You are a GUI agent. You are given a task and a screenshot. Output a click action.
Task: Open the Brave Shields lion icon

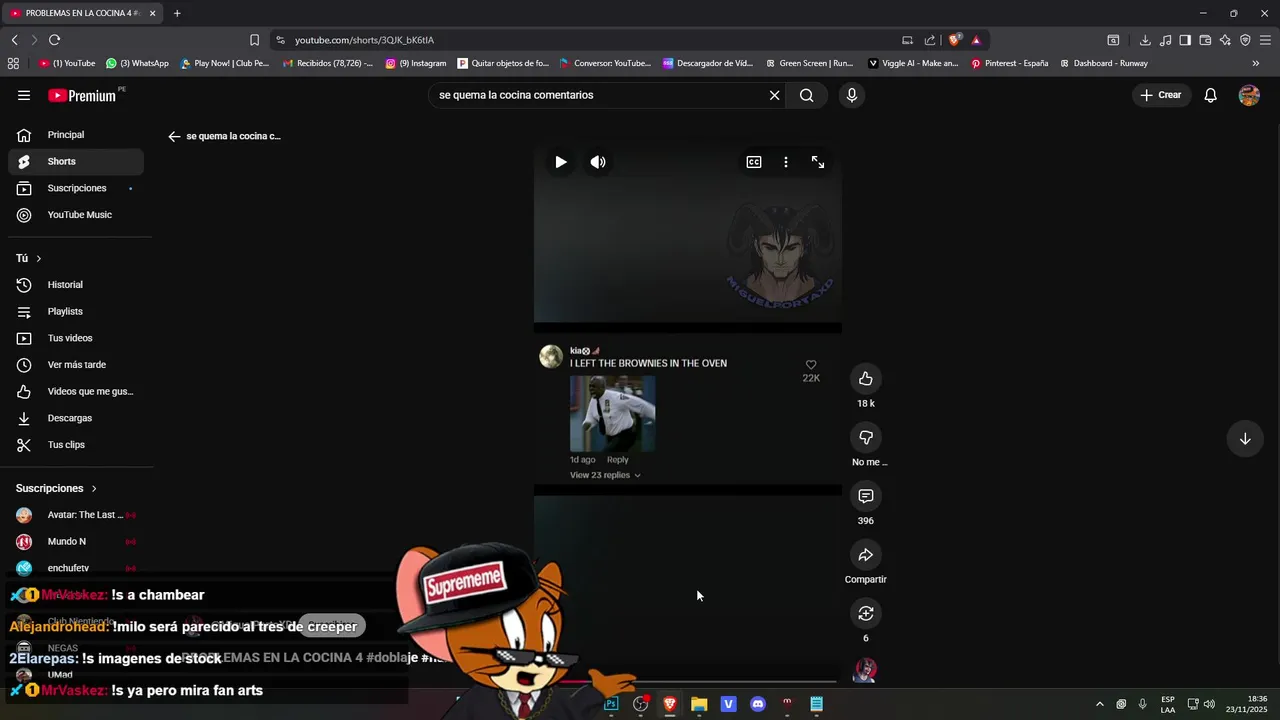tap(954, 40)
